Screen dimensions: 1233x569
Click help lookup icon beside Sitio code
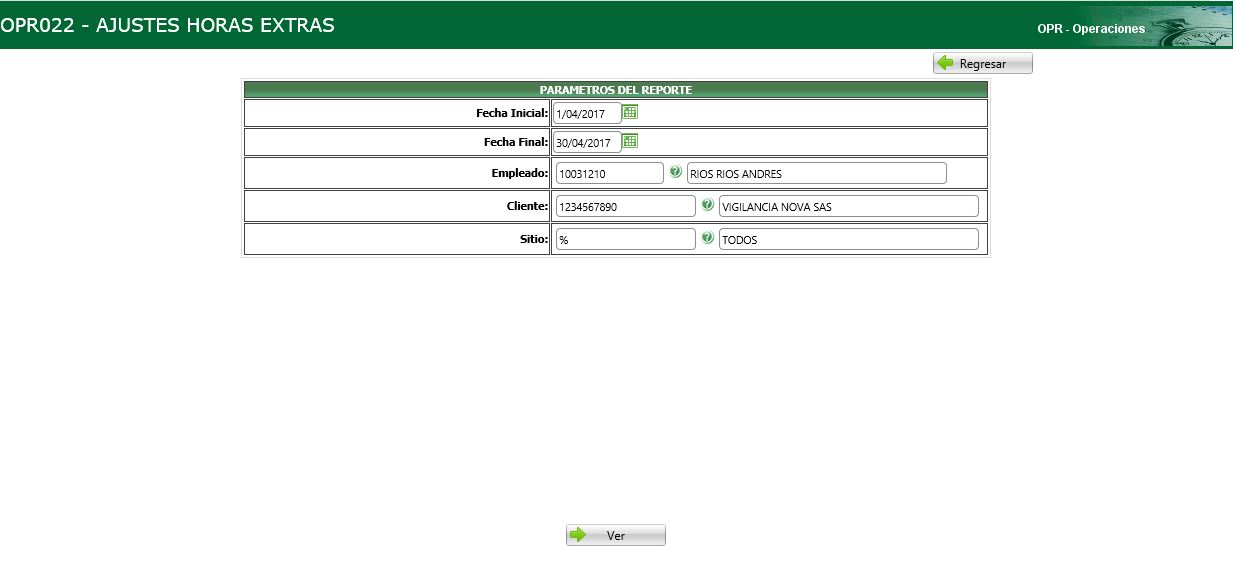click(707, 238)
